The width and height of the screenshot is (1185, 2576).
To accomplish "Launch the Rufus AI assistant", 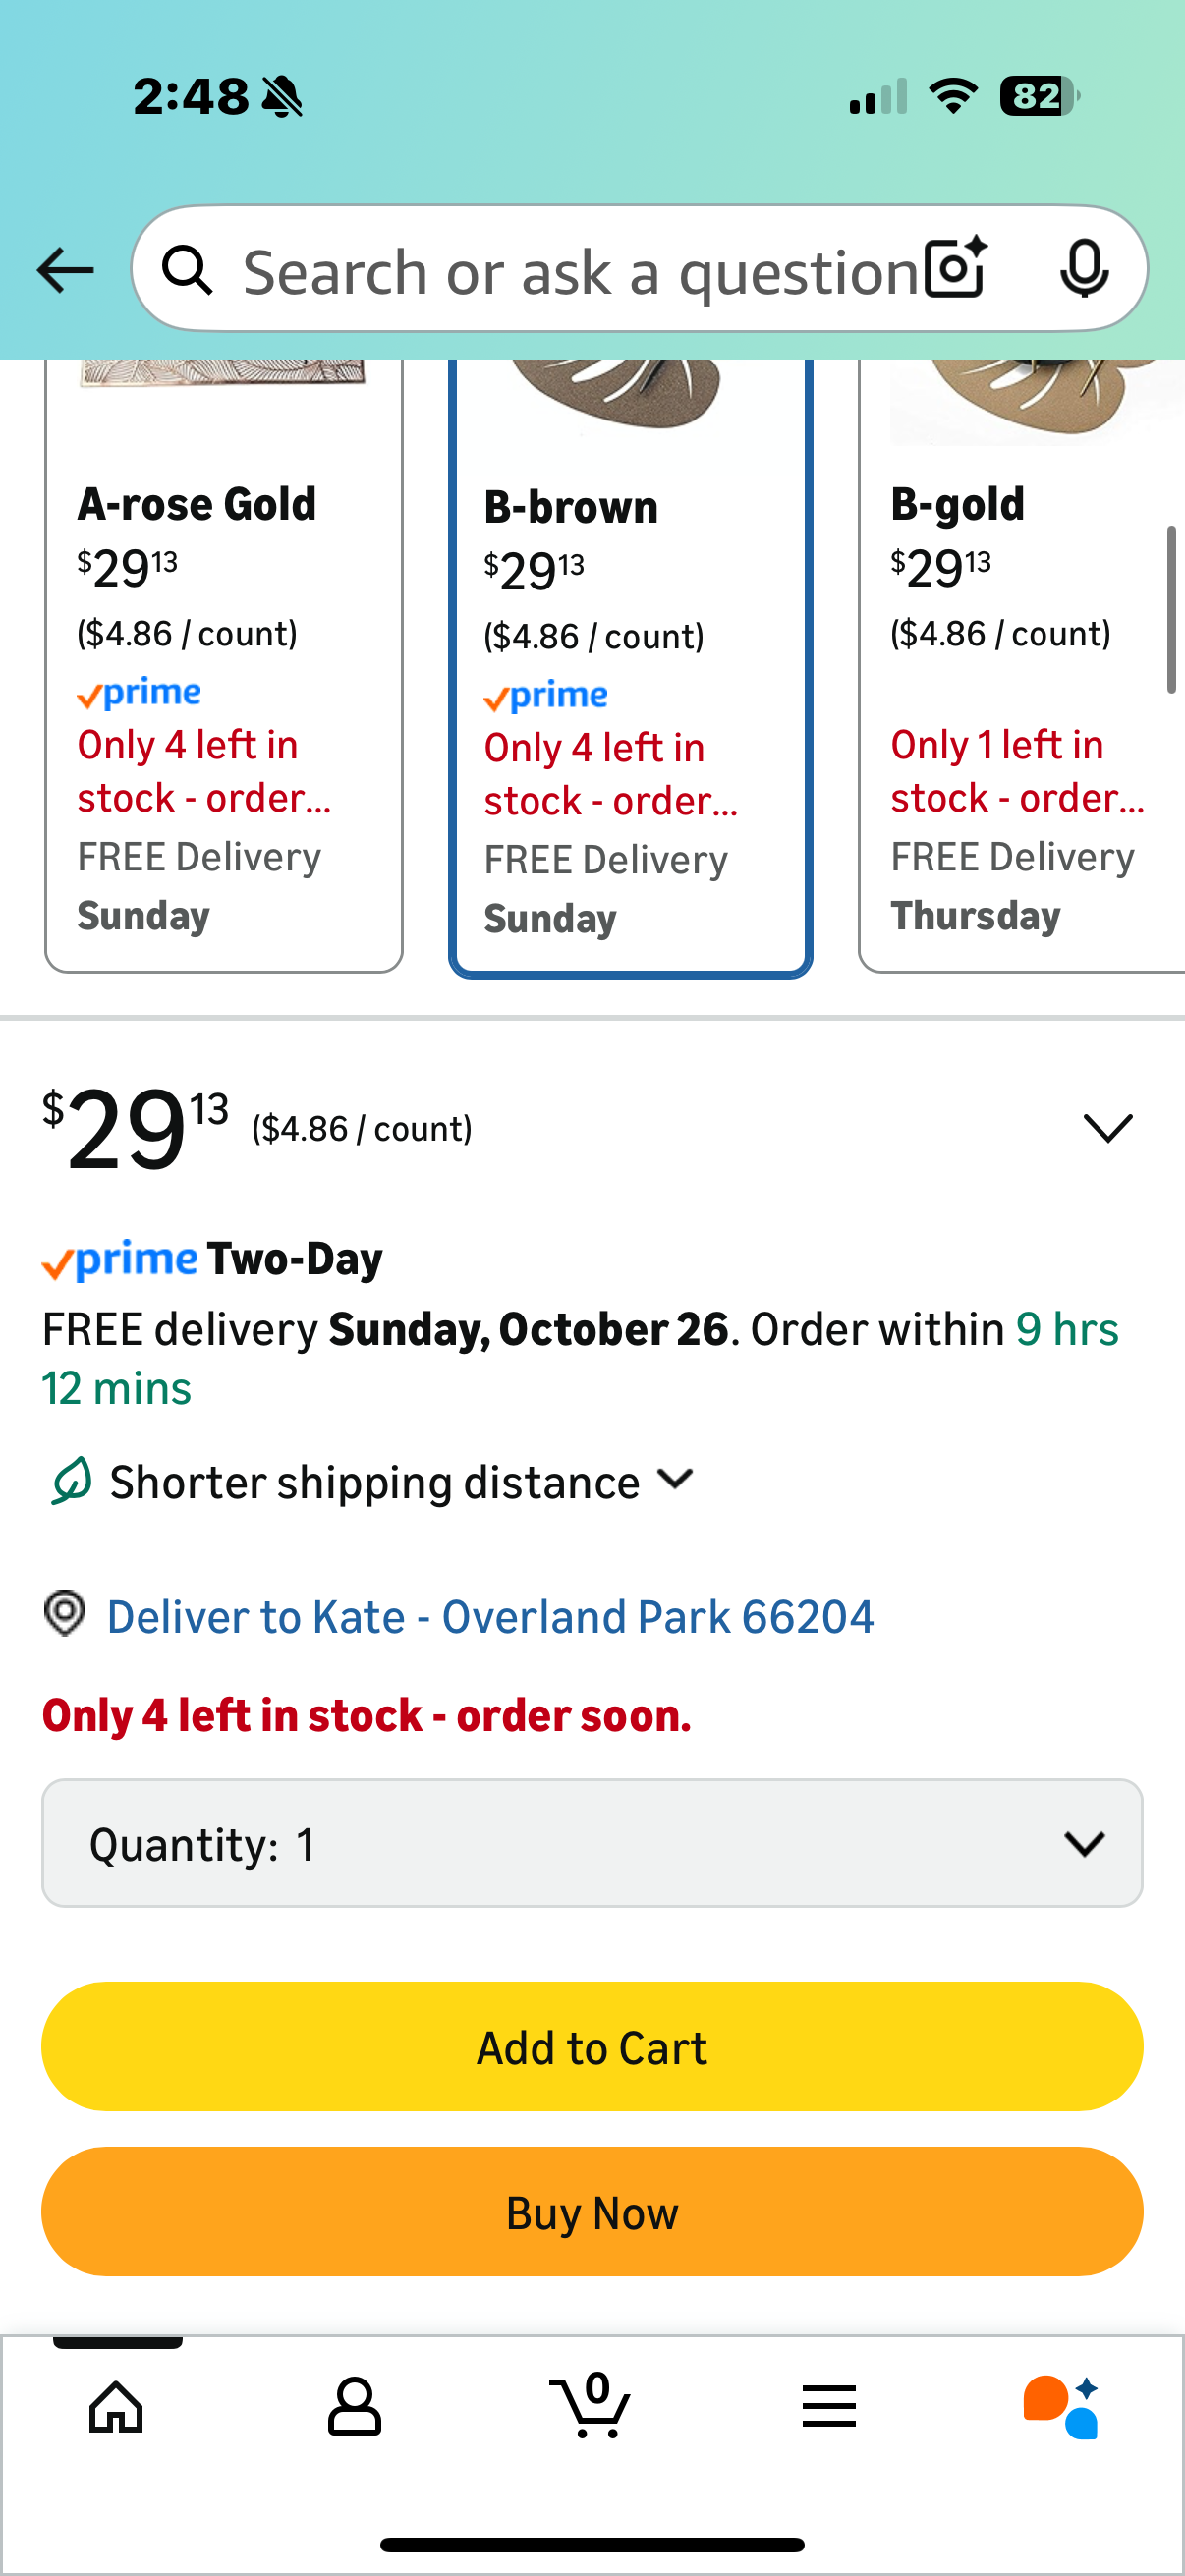I will point(1061,2405).
